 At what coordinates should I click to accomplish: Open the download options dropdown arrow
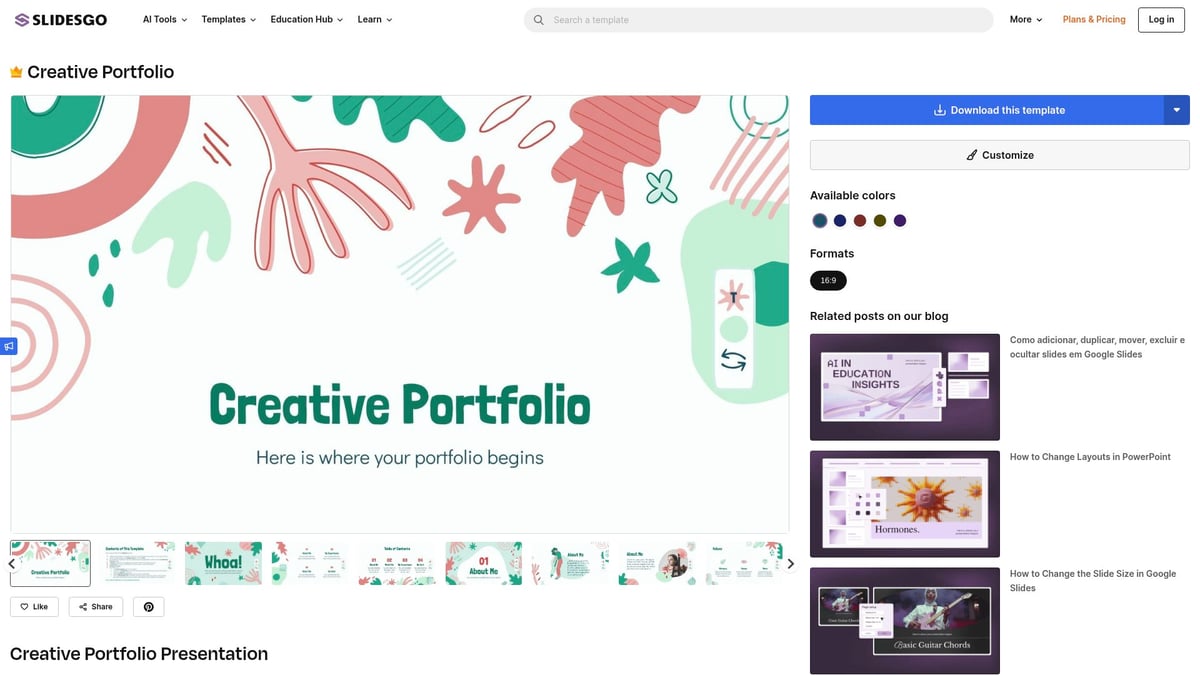tap(1176, 110)
